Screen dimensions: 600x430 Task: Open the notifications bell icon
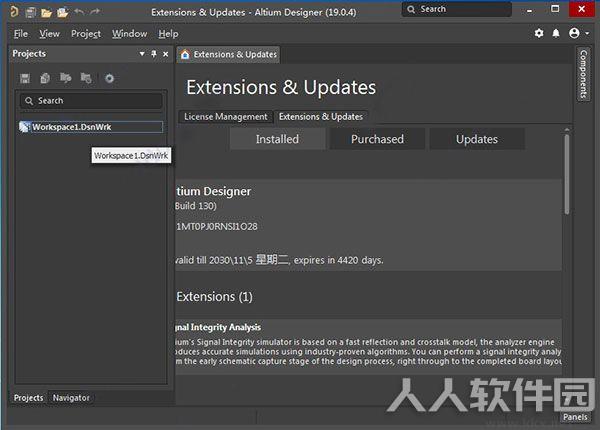[x=556, y=34]
